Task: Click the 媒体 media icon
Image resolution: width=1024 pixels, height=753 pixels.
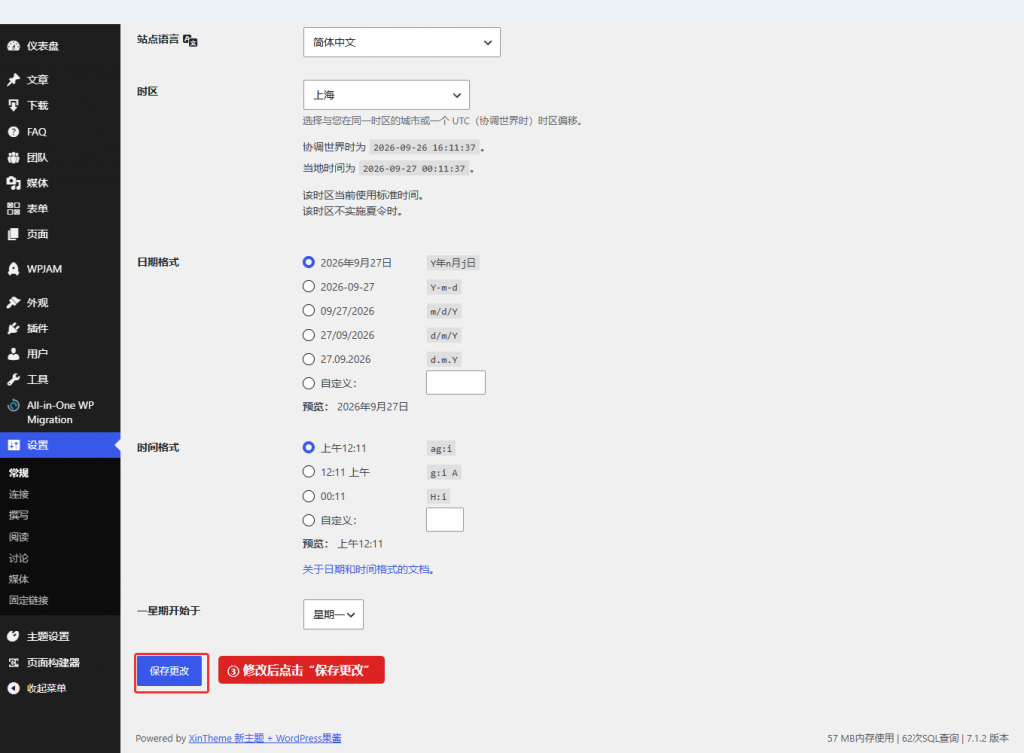Action: tap(13, 183)
